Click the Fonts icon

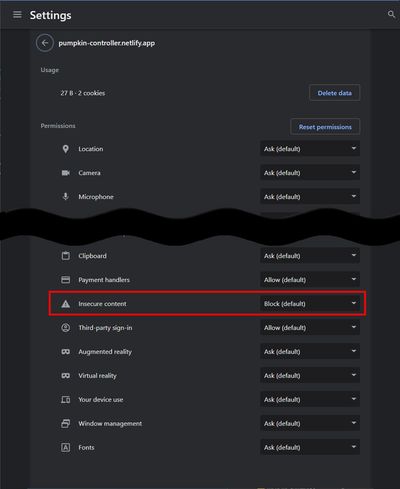(x=66, y=447)
